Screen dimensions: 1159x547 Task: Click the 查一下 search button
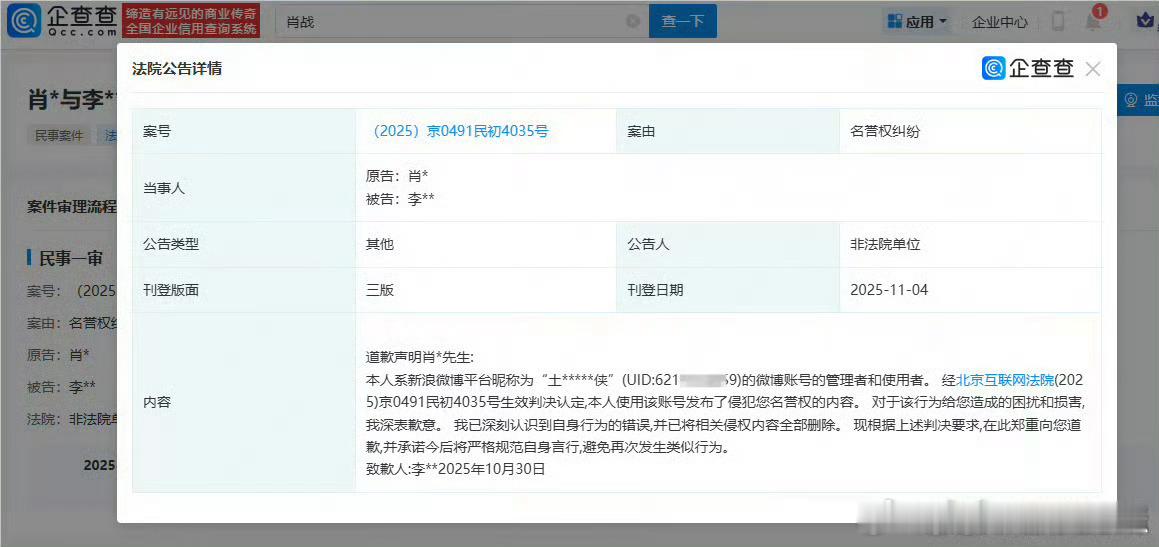coord(682,21)
